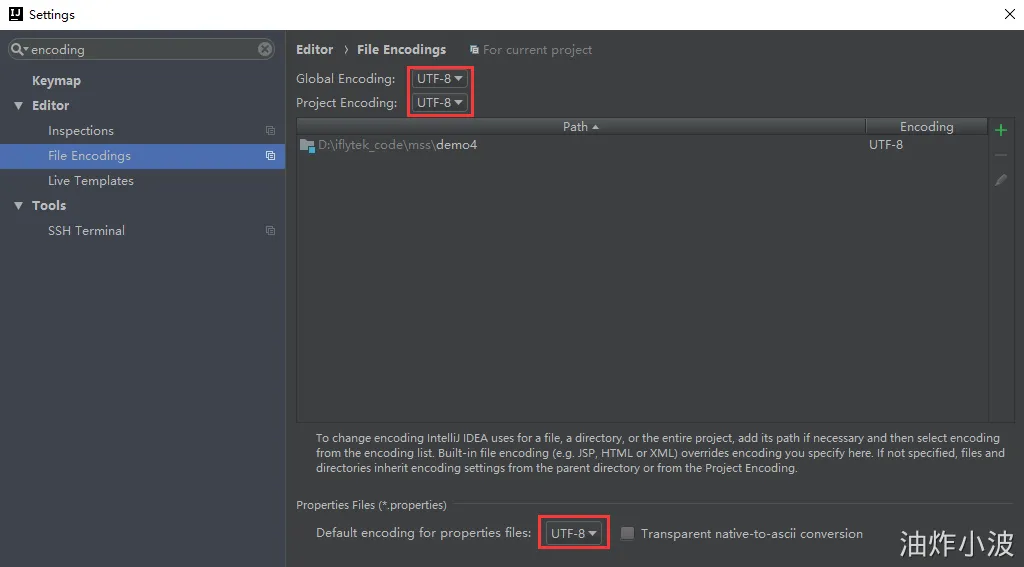This screenshot has height=567, width=1024.
Task: Click the folder icon of demo4 path
Action: (x=307, y=145)
